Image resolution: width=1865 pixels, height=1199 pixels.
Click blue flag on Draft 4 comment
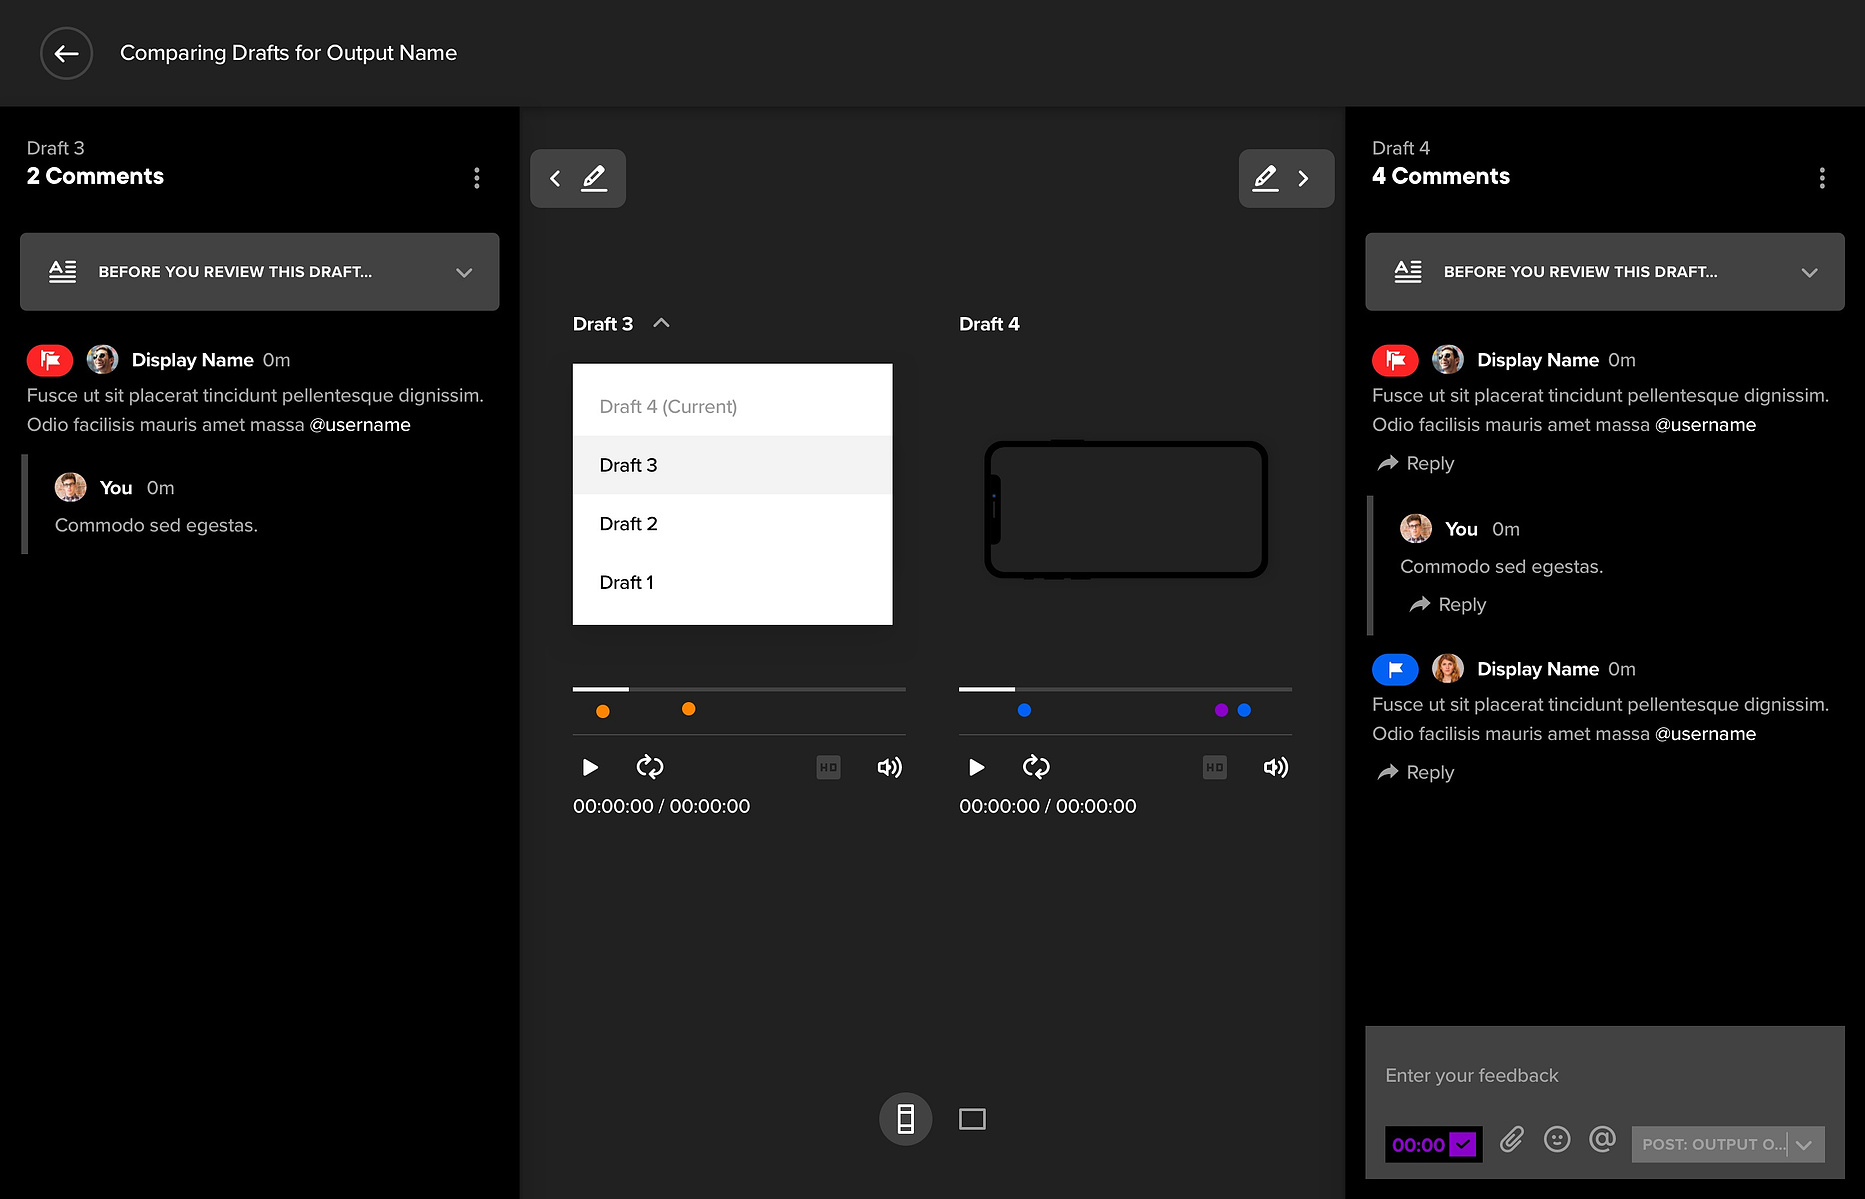pyautogui.click(x=1395, y=669)
